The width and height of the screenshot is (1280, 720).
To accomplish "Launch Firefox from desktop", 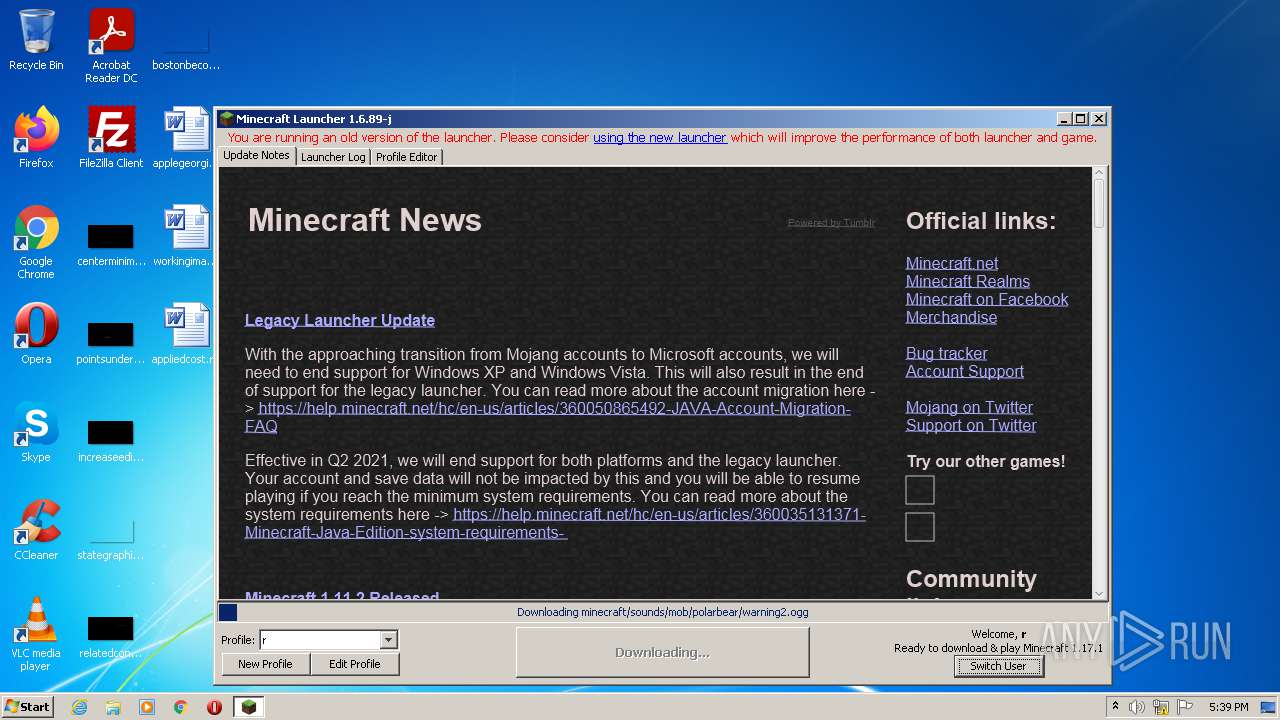I will pyautogui.click(x=36, y=138).
